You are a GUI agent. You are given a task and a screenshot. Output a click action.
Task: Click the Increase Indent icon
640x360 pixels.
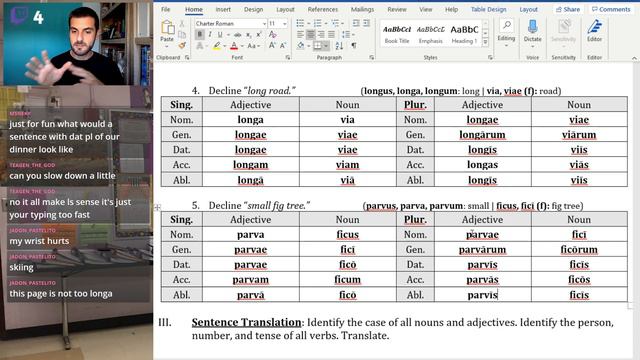(367, 23)
